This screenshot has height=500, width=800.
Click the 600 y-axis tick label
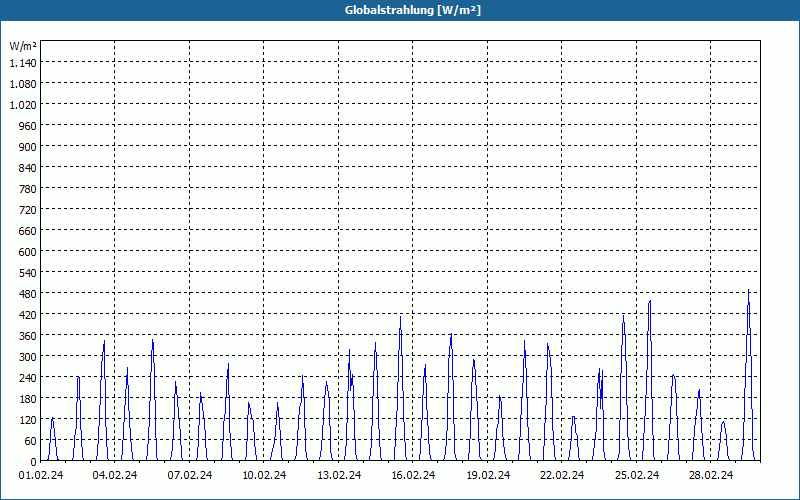28,252
